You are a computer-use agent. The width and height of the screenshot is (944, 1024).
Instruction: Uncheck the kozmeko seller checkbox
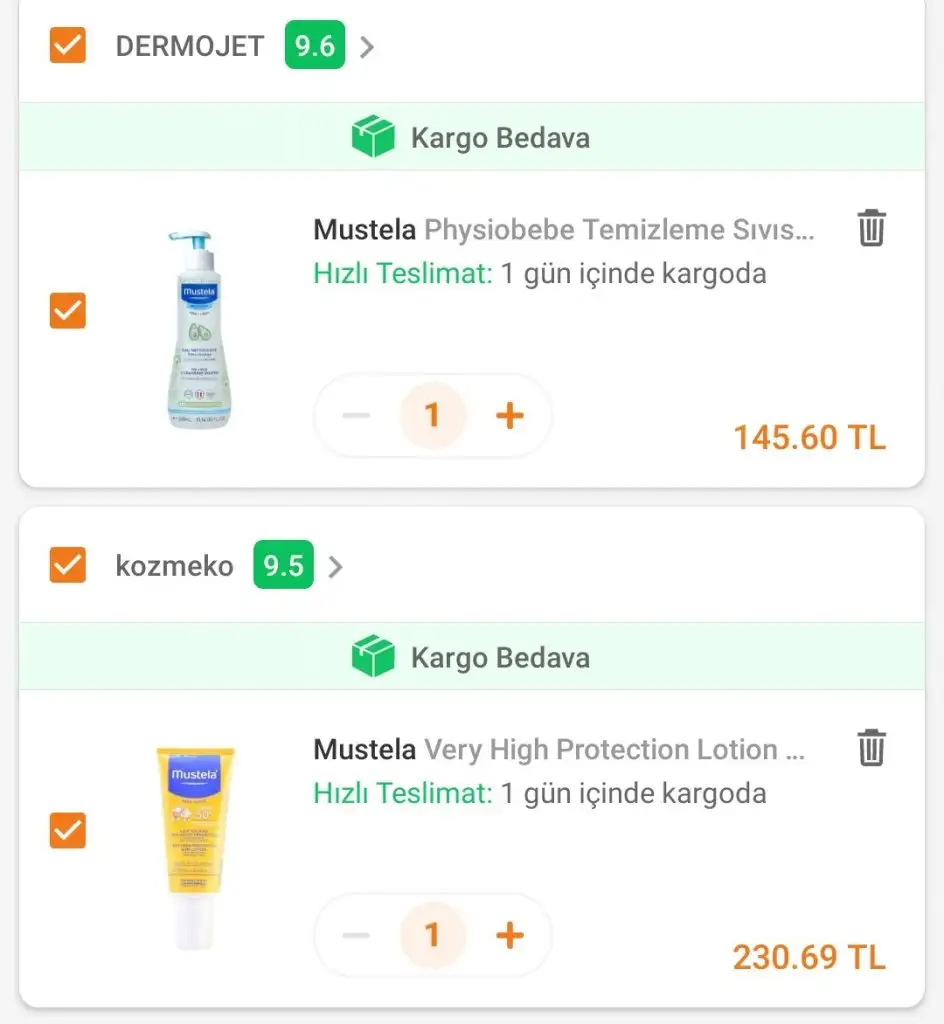pyautogui.click(x=68, y=566)
